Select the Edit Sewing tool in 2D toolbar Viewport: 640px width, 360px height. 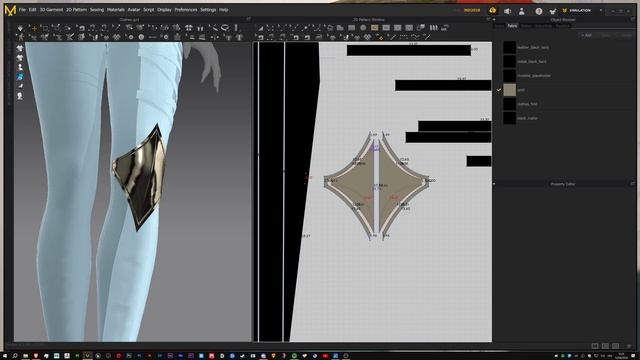click(260, 37)
